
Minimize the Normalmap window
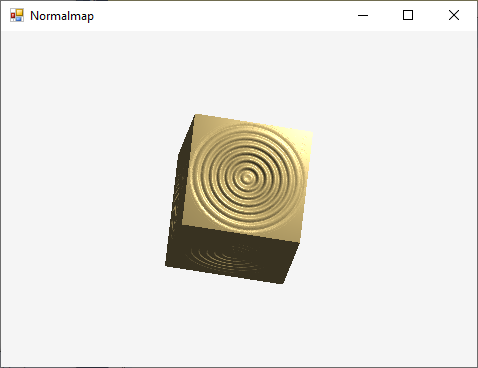tap(363, 15)
